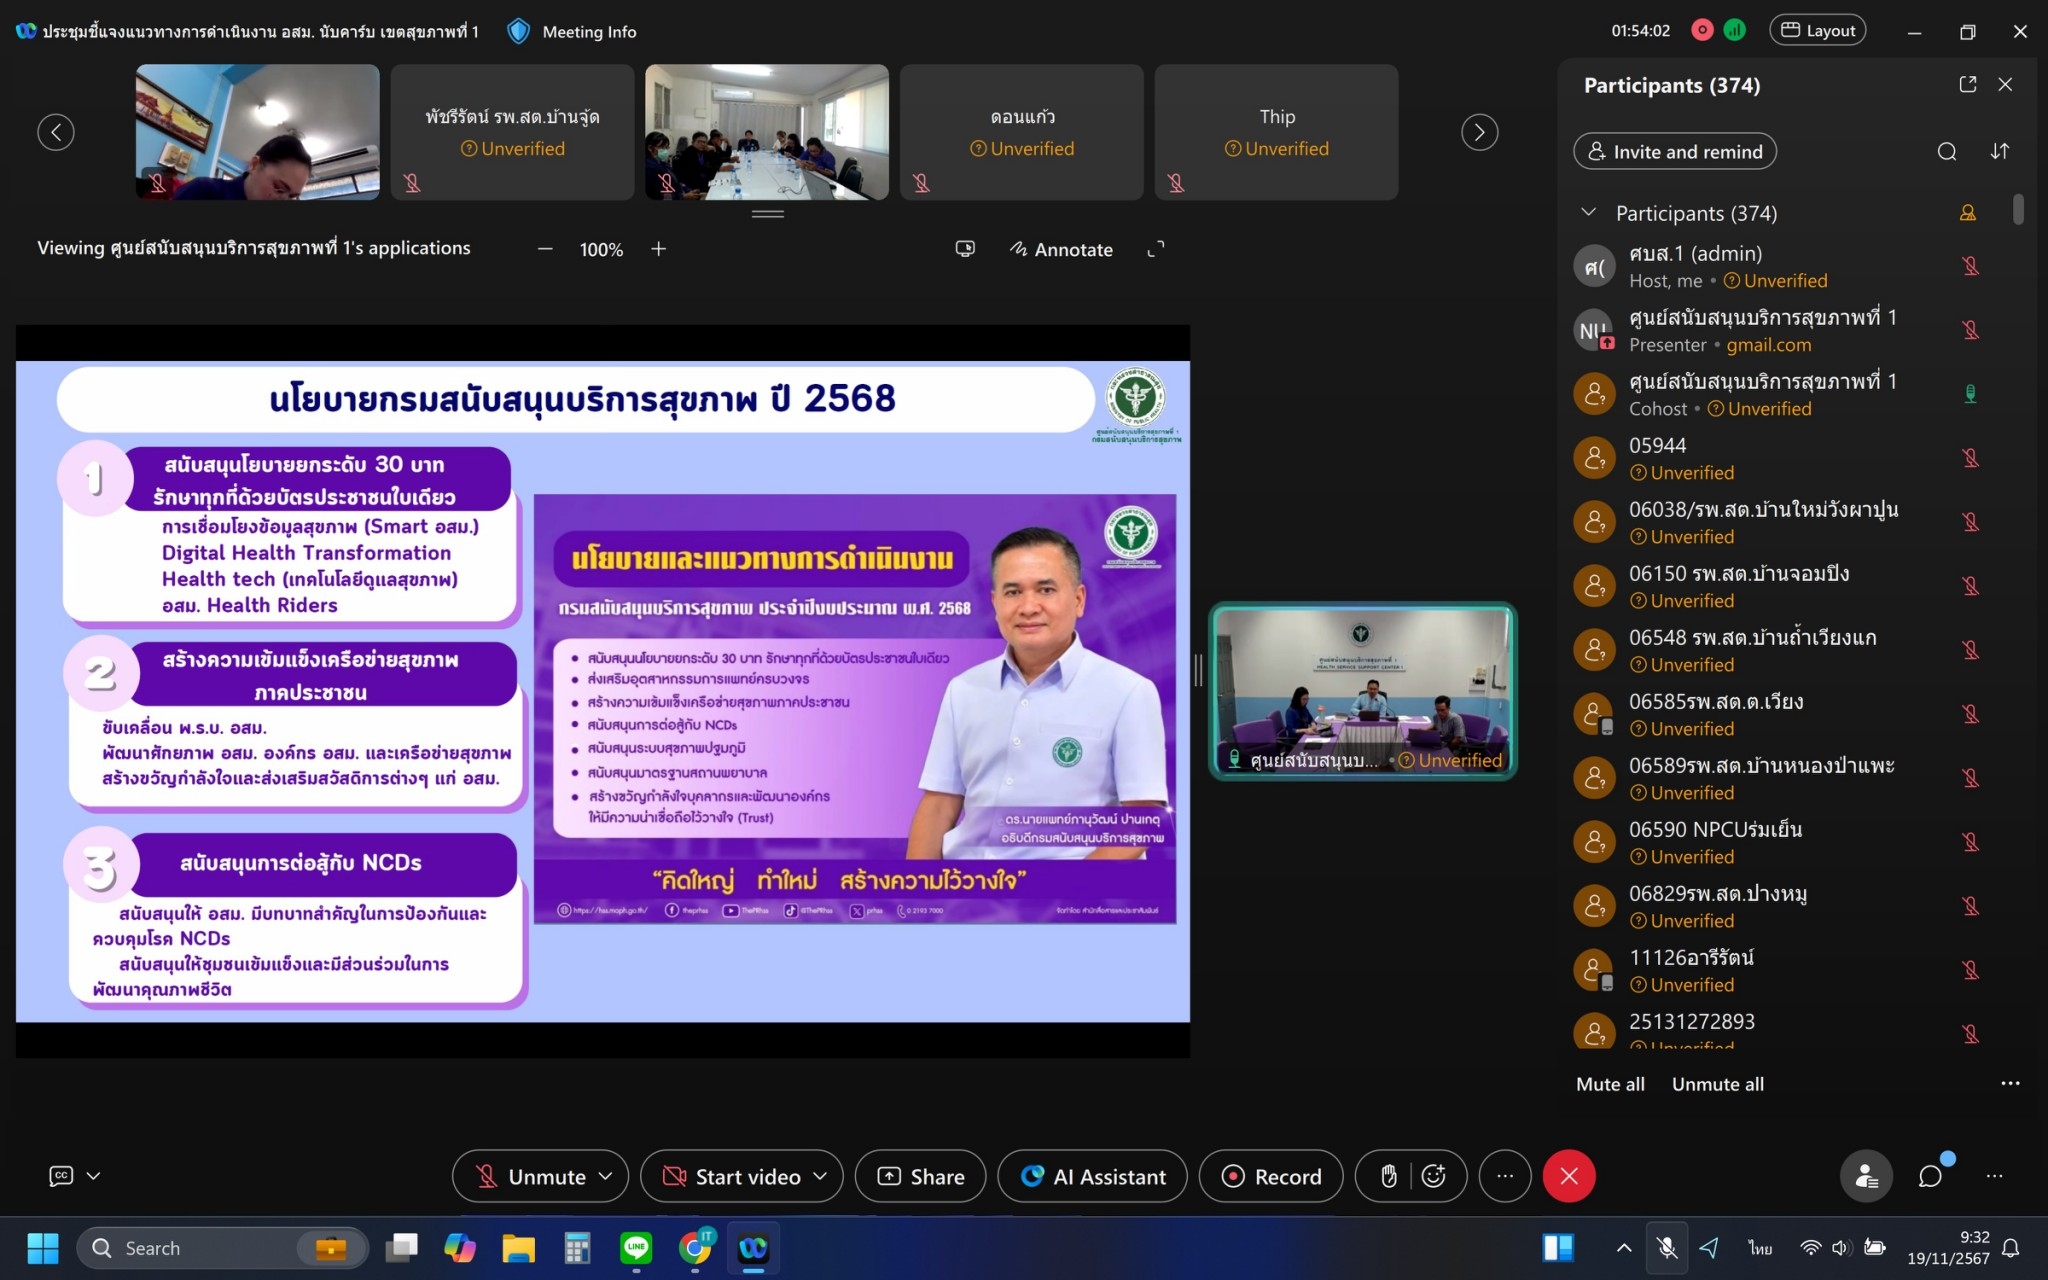Viewport: 2048px width, 1280px height.
Task: Click green microphone of the Cohost row
Action: pos(1970,394)
